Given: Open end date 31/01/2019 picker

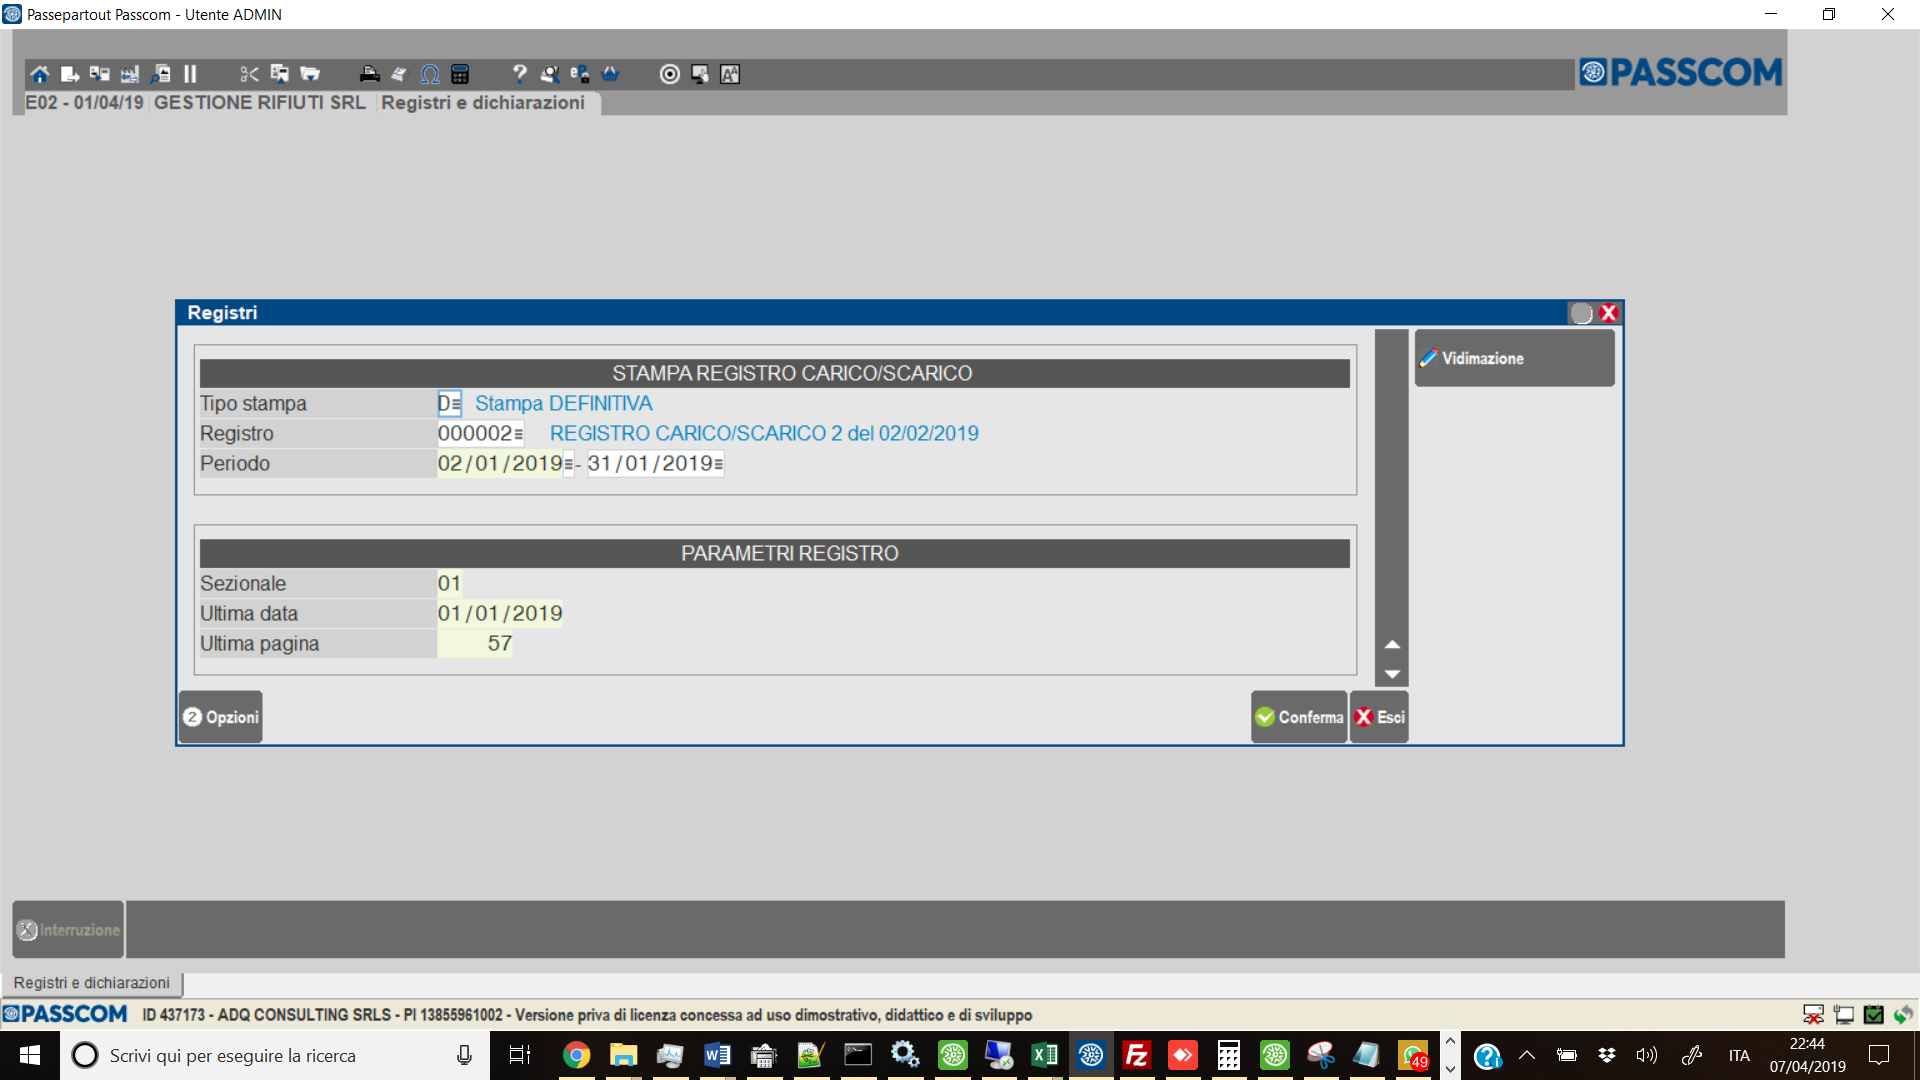Looking at the screenshot, I should 719,465.
